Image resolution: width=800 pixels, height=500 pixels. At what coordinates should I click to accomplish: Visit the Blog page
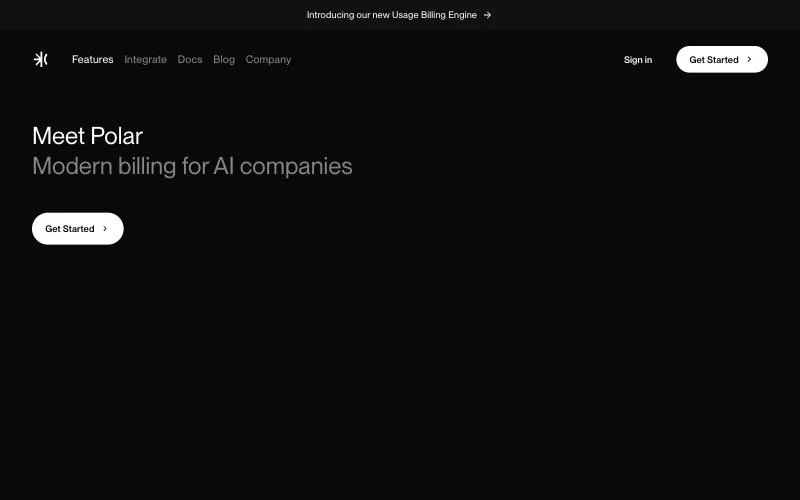224,60
